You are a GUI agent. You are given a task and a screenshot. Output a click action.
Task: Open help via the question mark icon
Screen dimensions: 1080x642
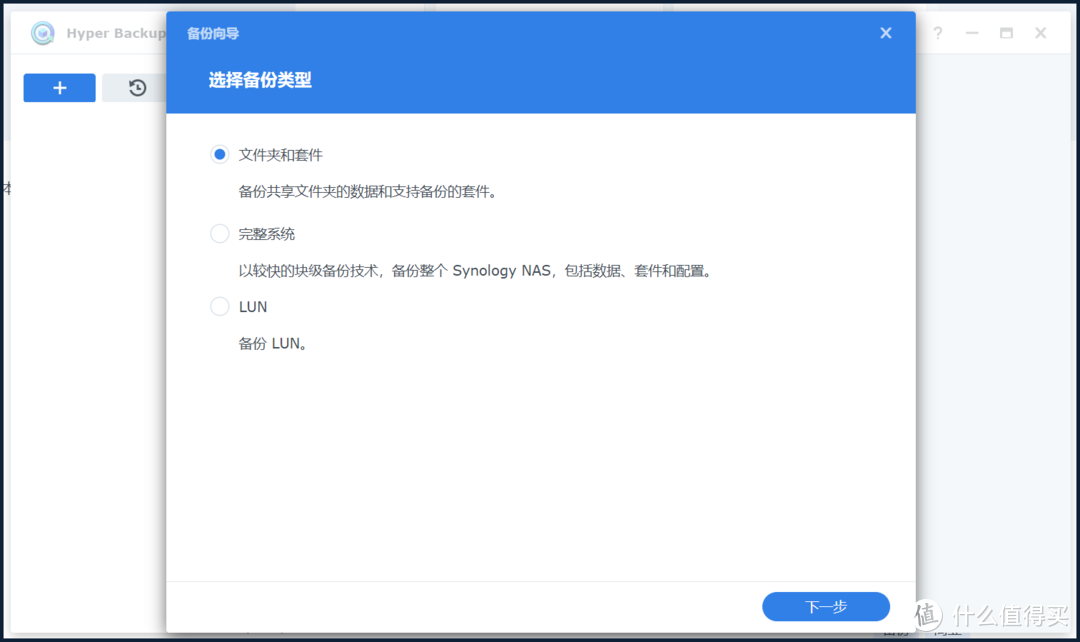click(x=937, y=33)
